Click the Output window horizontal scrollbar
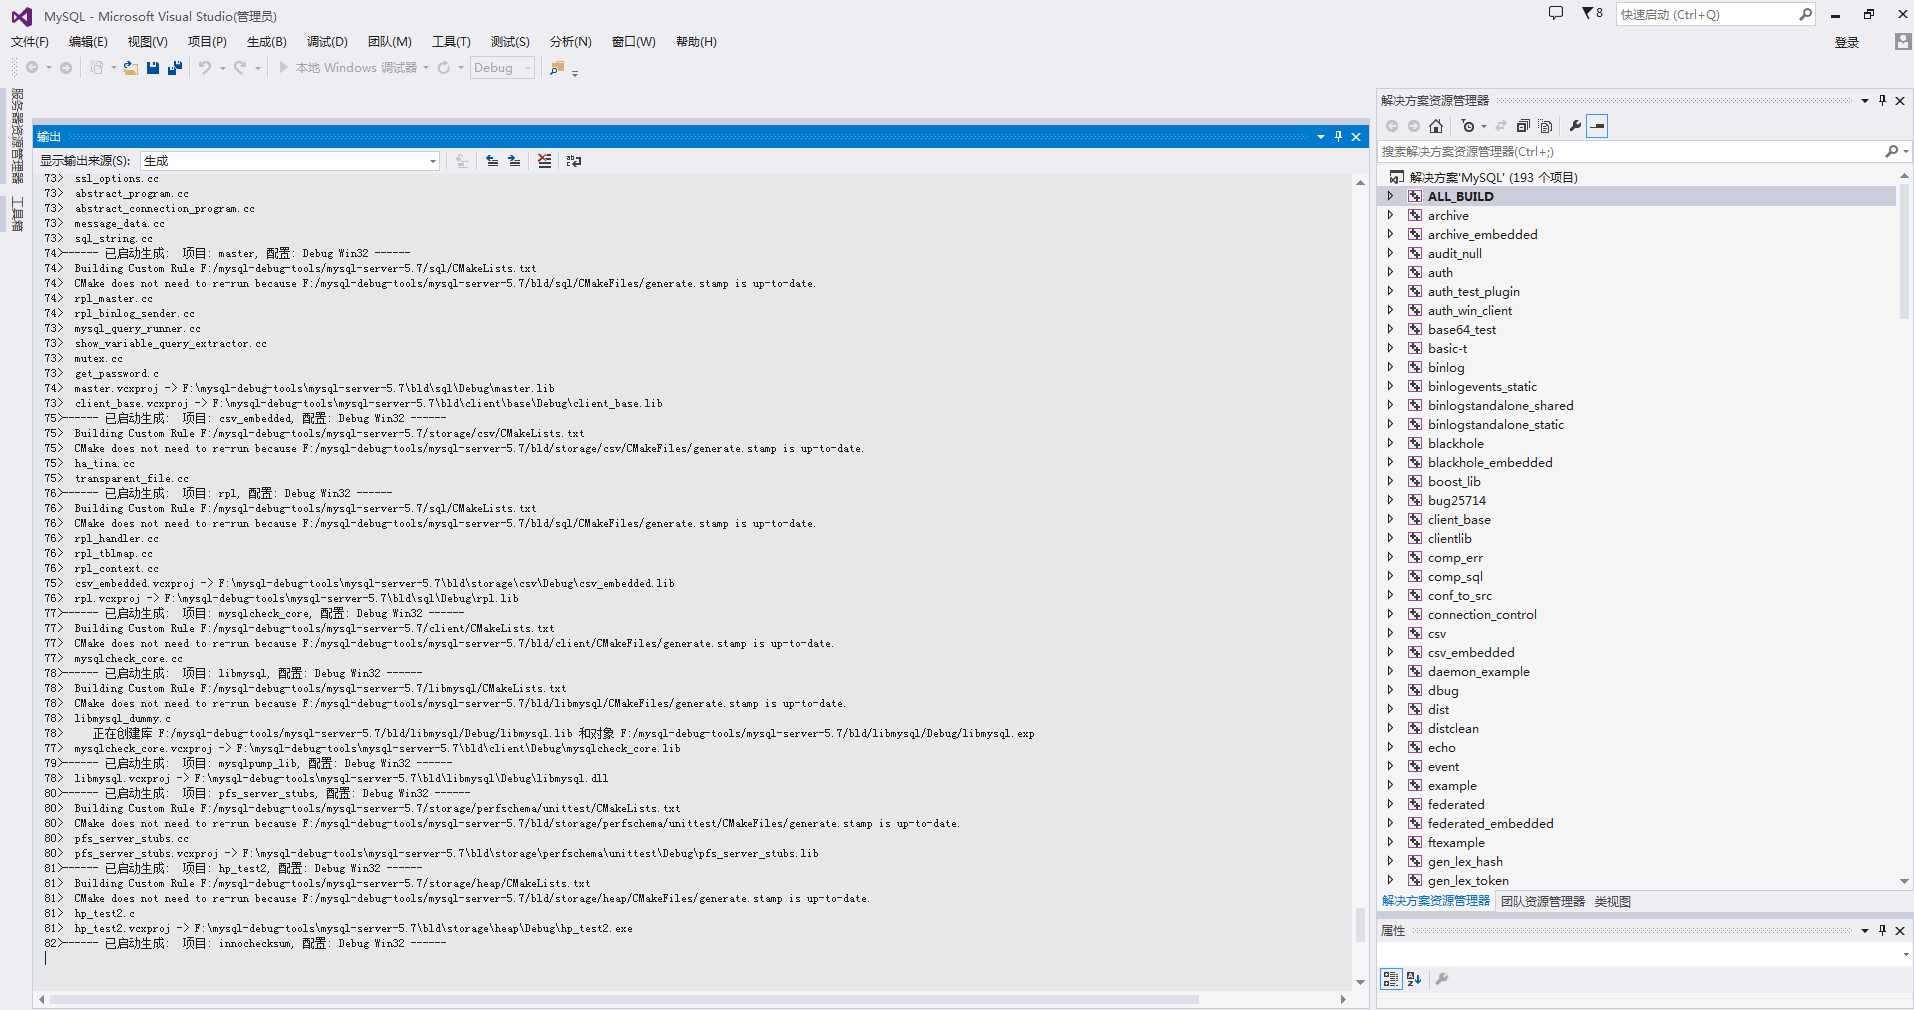 [x=624, y=999]
